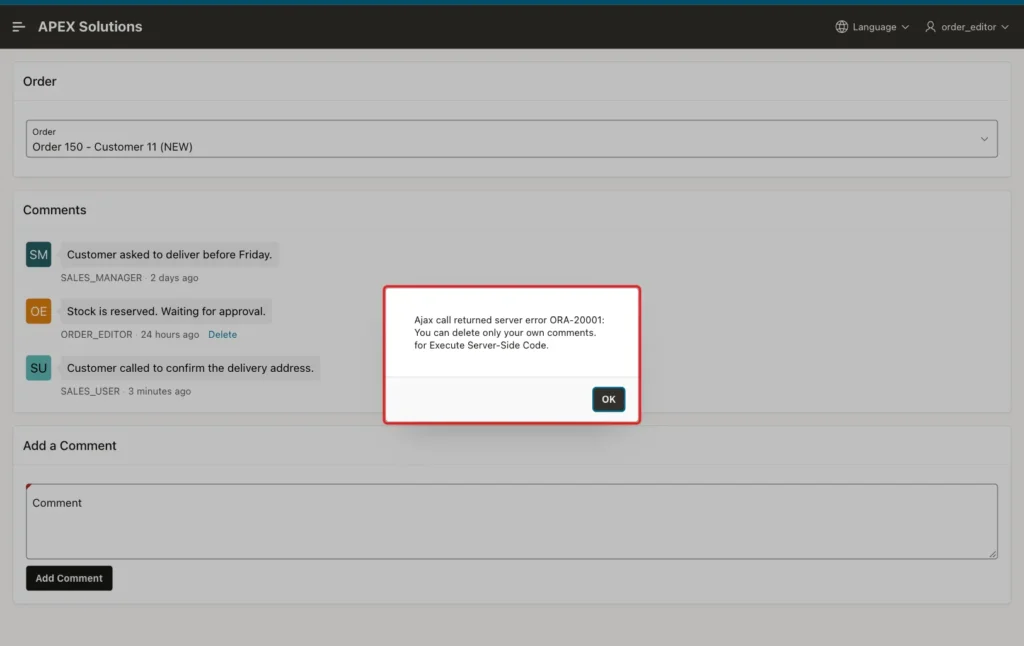The height and width of the screenshot is (646, 1024).
Task: Click 'Customer asked to deliver before Friday.' comment
Action: (169, 255)
